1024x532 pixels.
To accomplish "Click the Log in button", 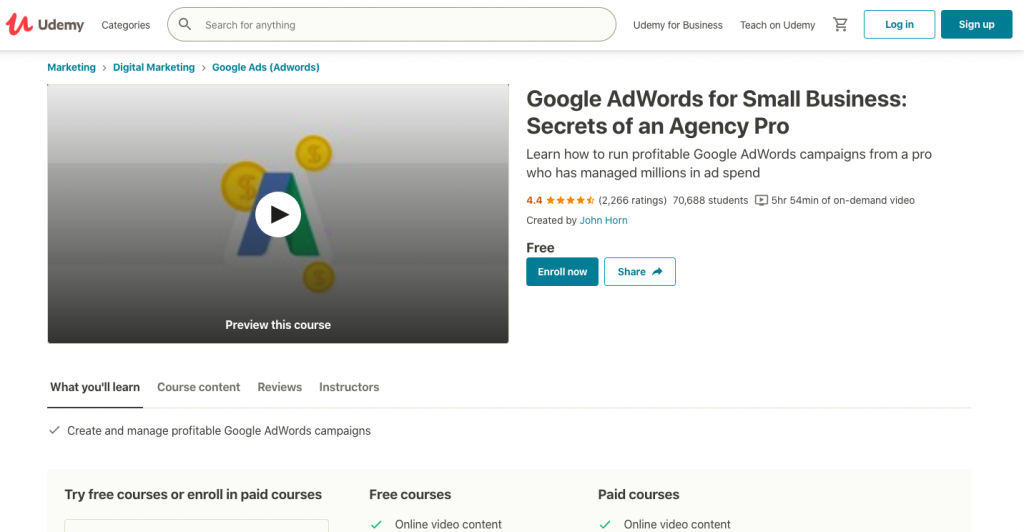I will pos(899,24).
